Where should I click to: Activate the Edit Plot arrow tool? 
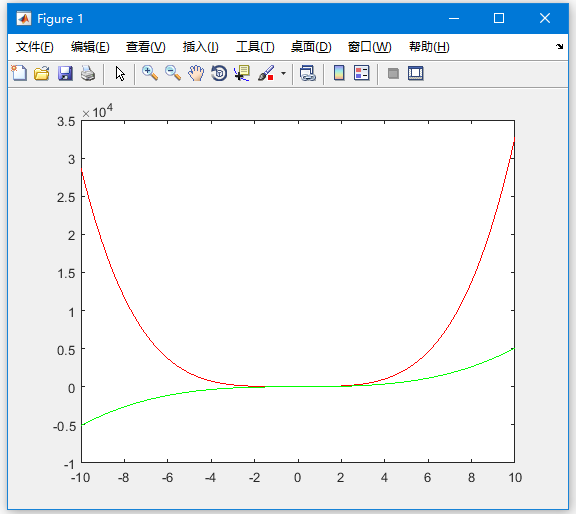pos(120,73)
